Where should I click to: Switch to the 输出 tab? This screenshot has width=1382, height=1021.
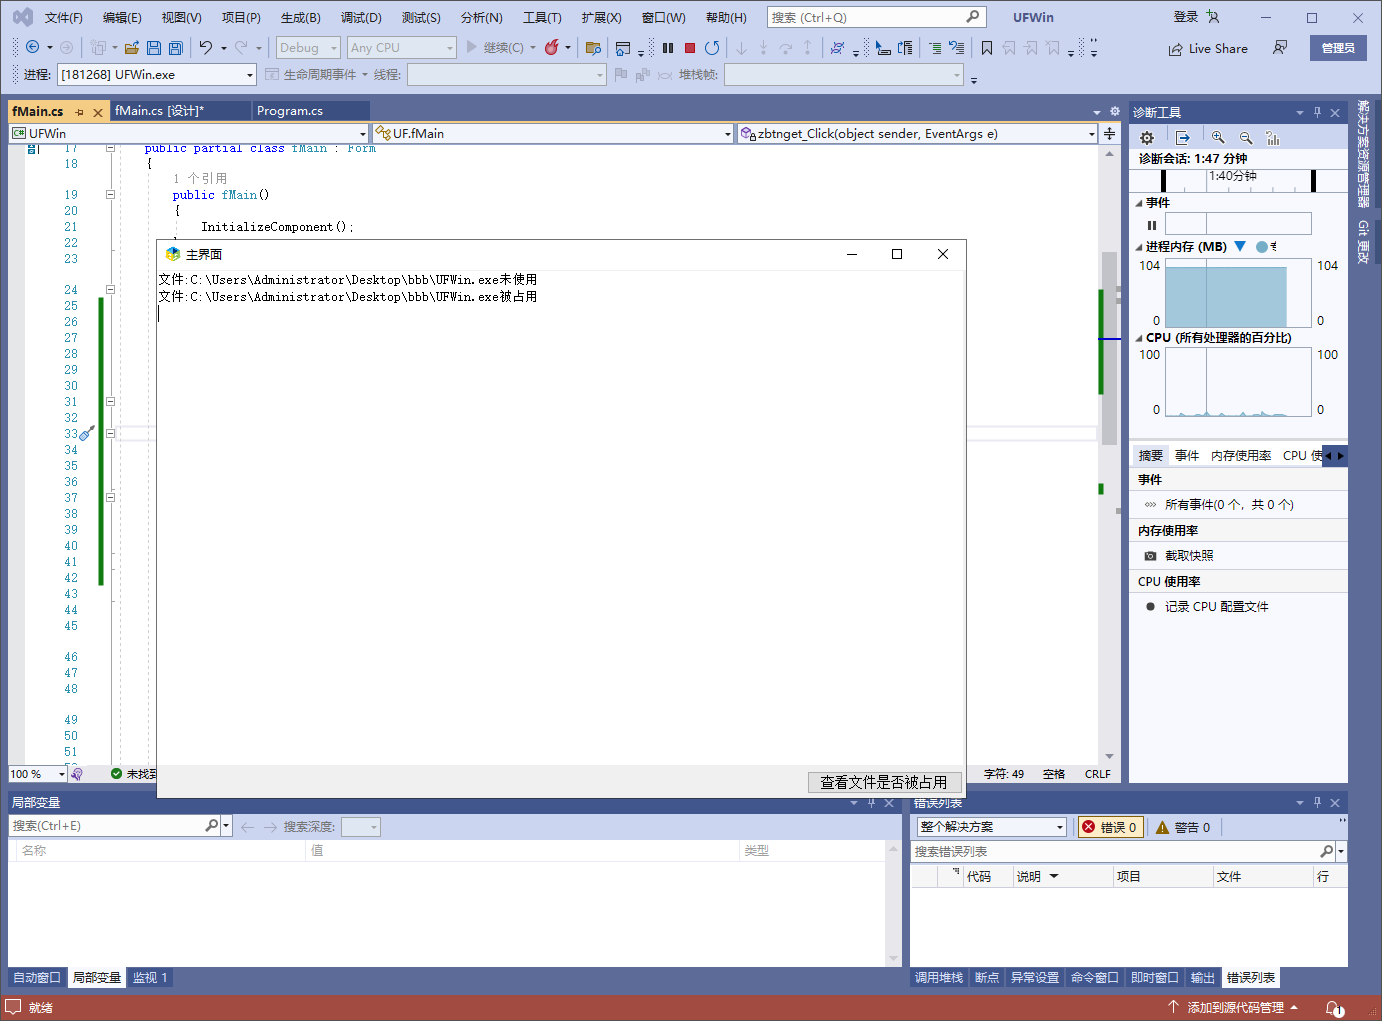[1202, 977]
